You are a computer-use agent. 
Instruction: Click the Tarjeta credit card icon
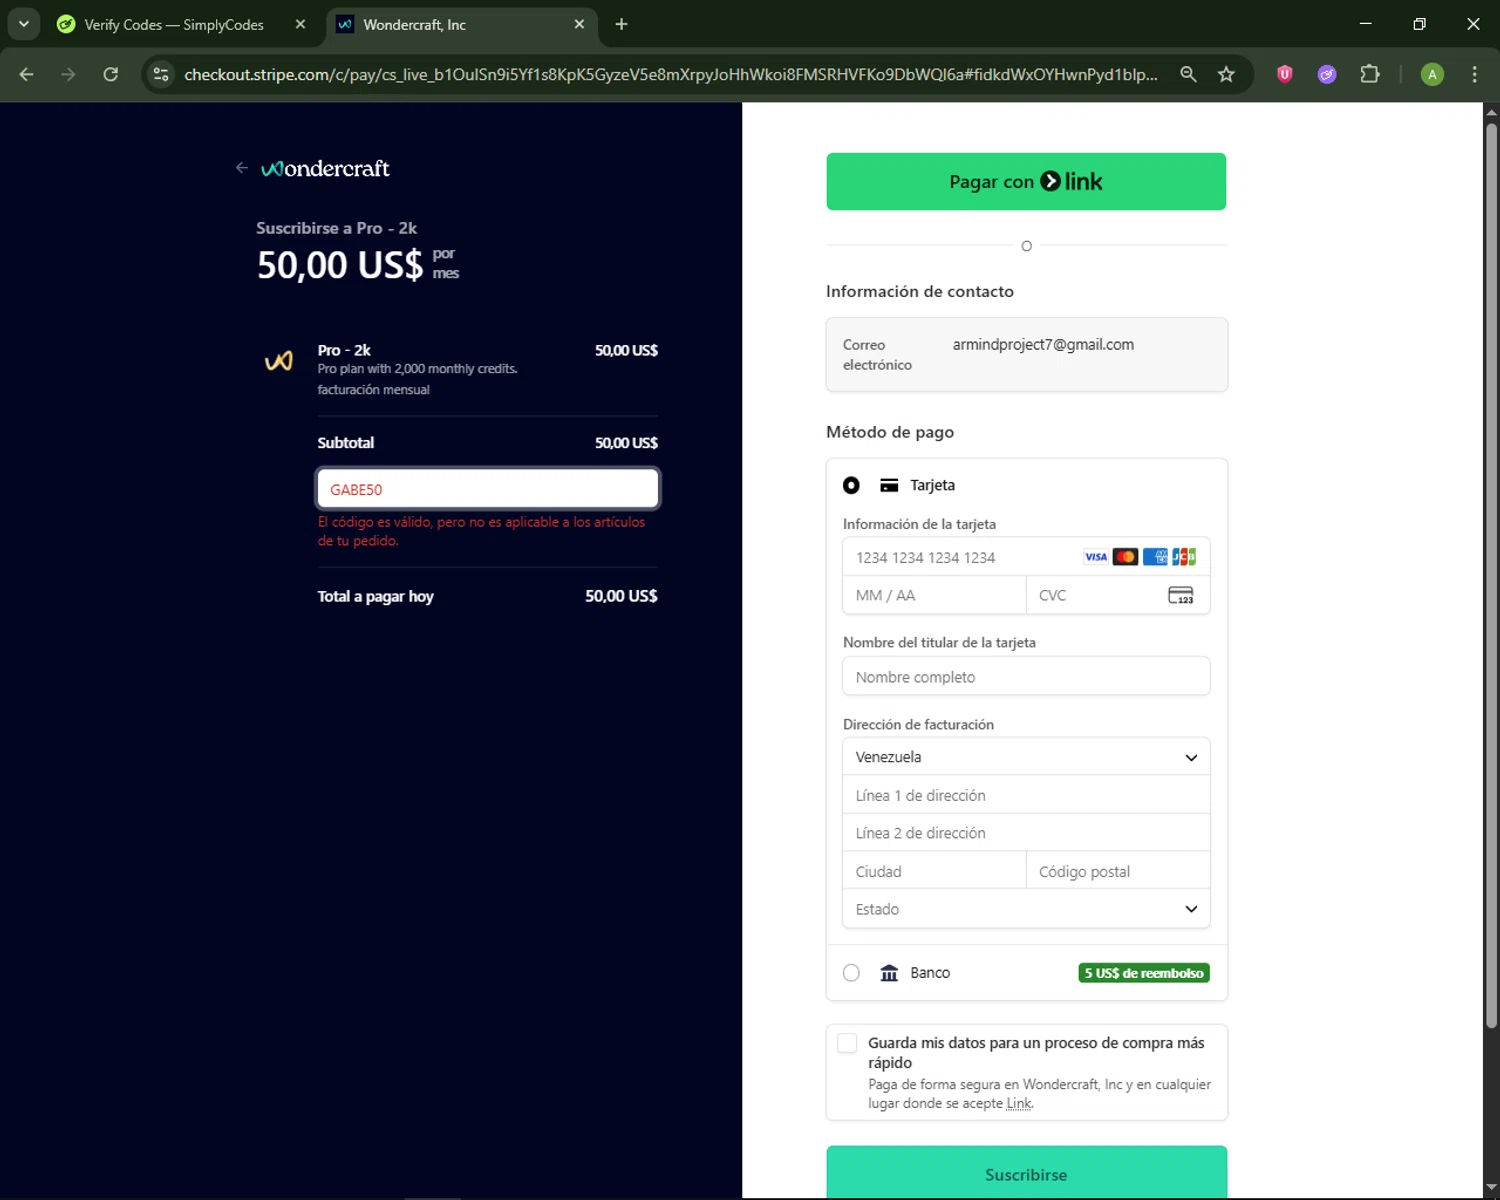click(889, 485)
